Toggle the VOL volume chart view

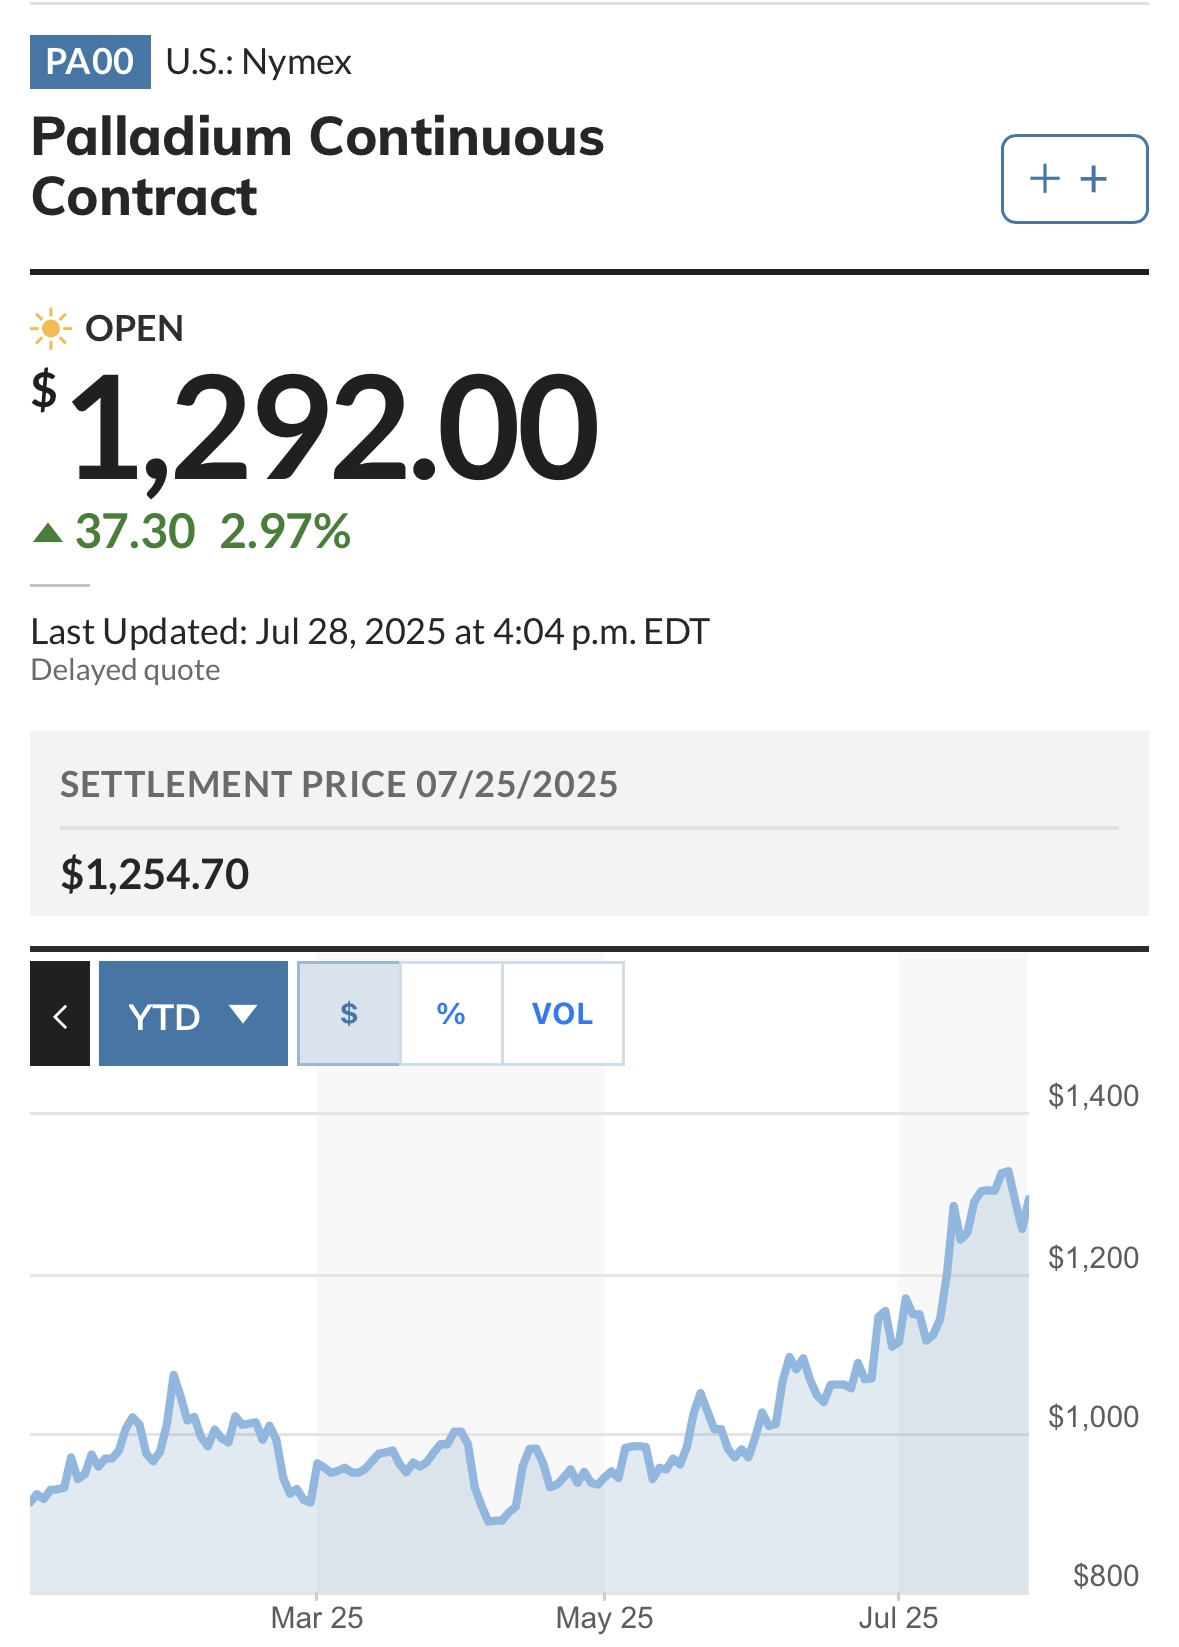(563, 1014)
